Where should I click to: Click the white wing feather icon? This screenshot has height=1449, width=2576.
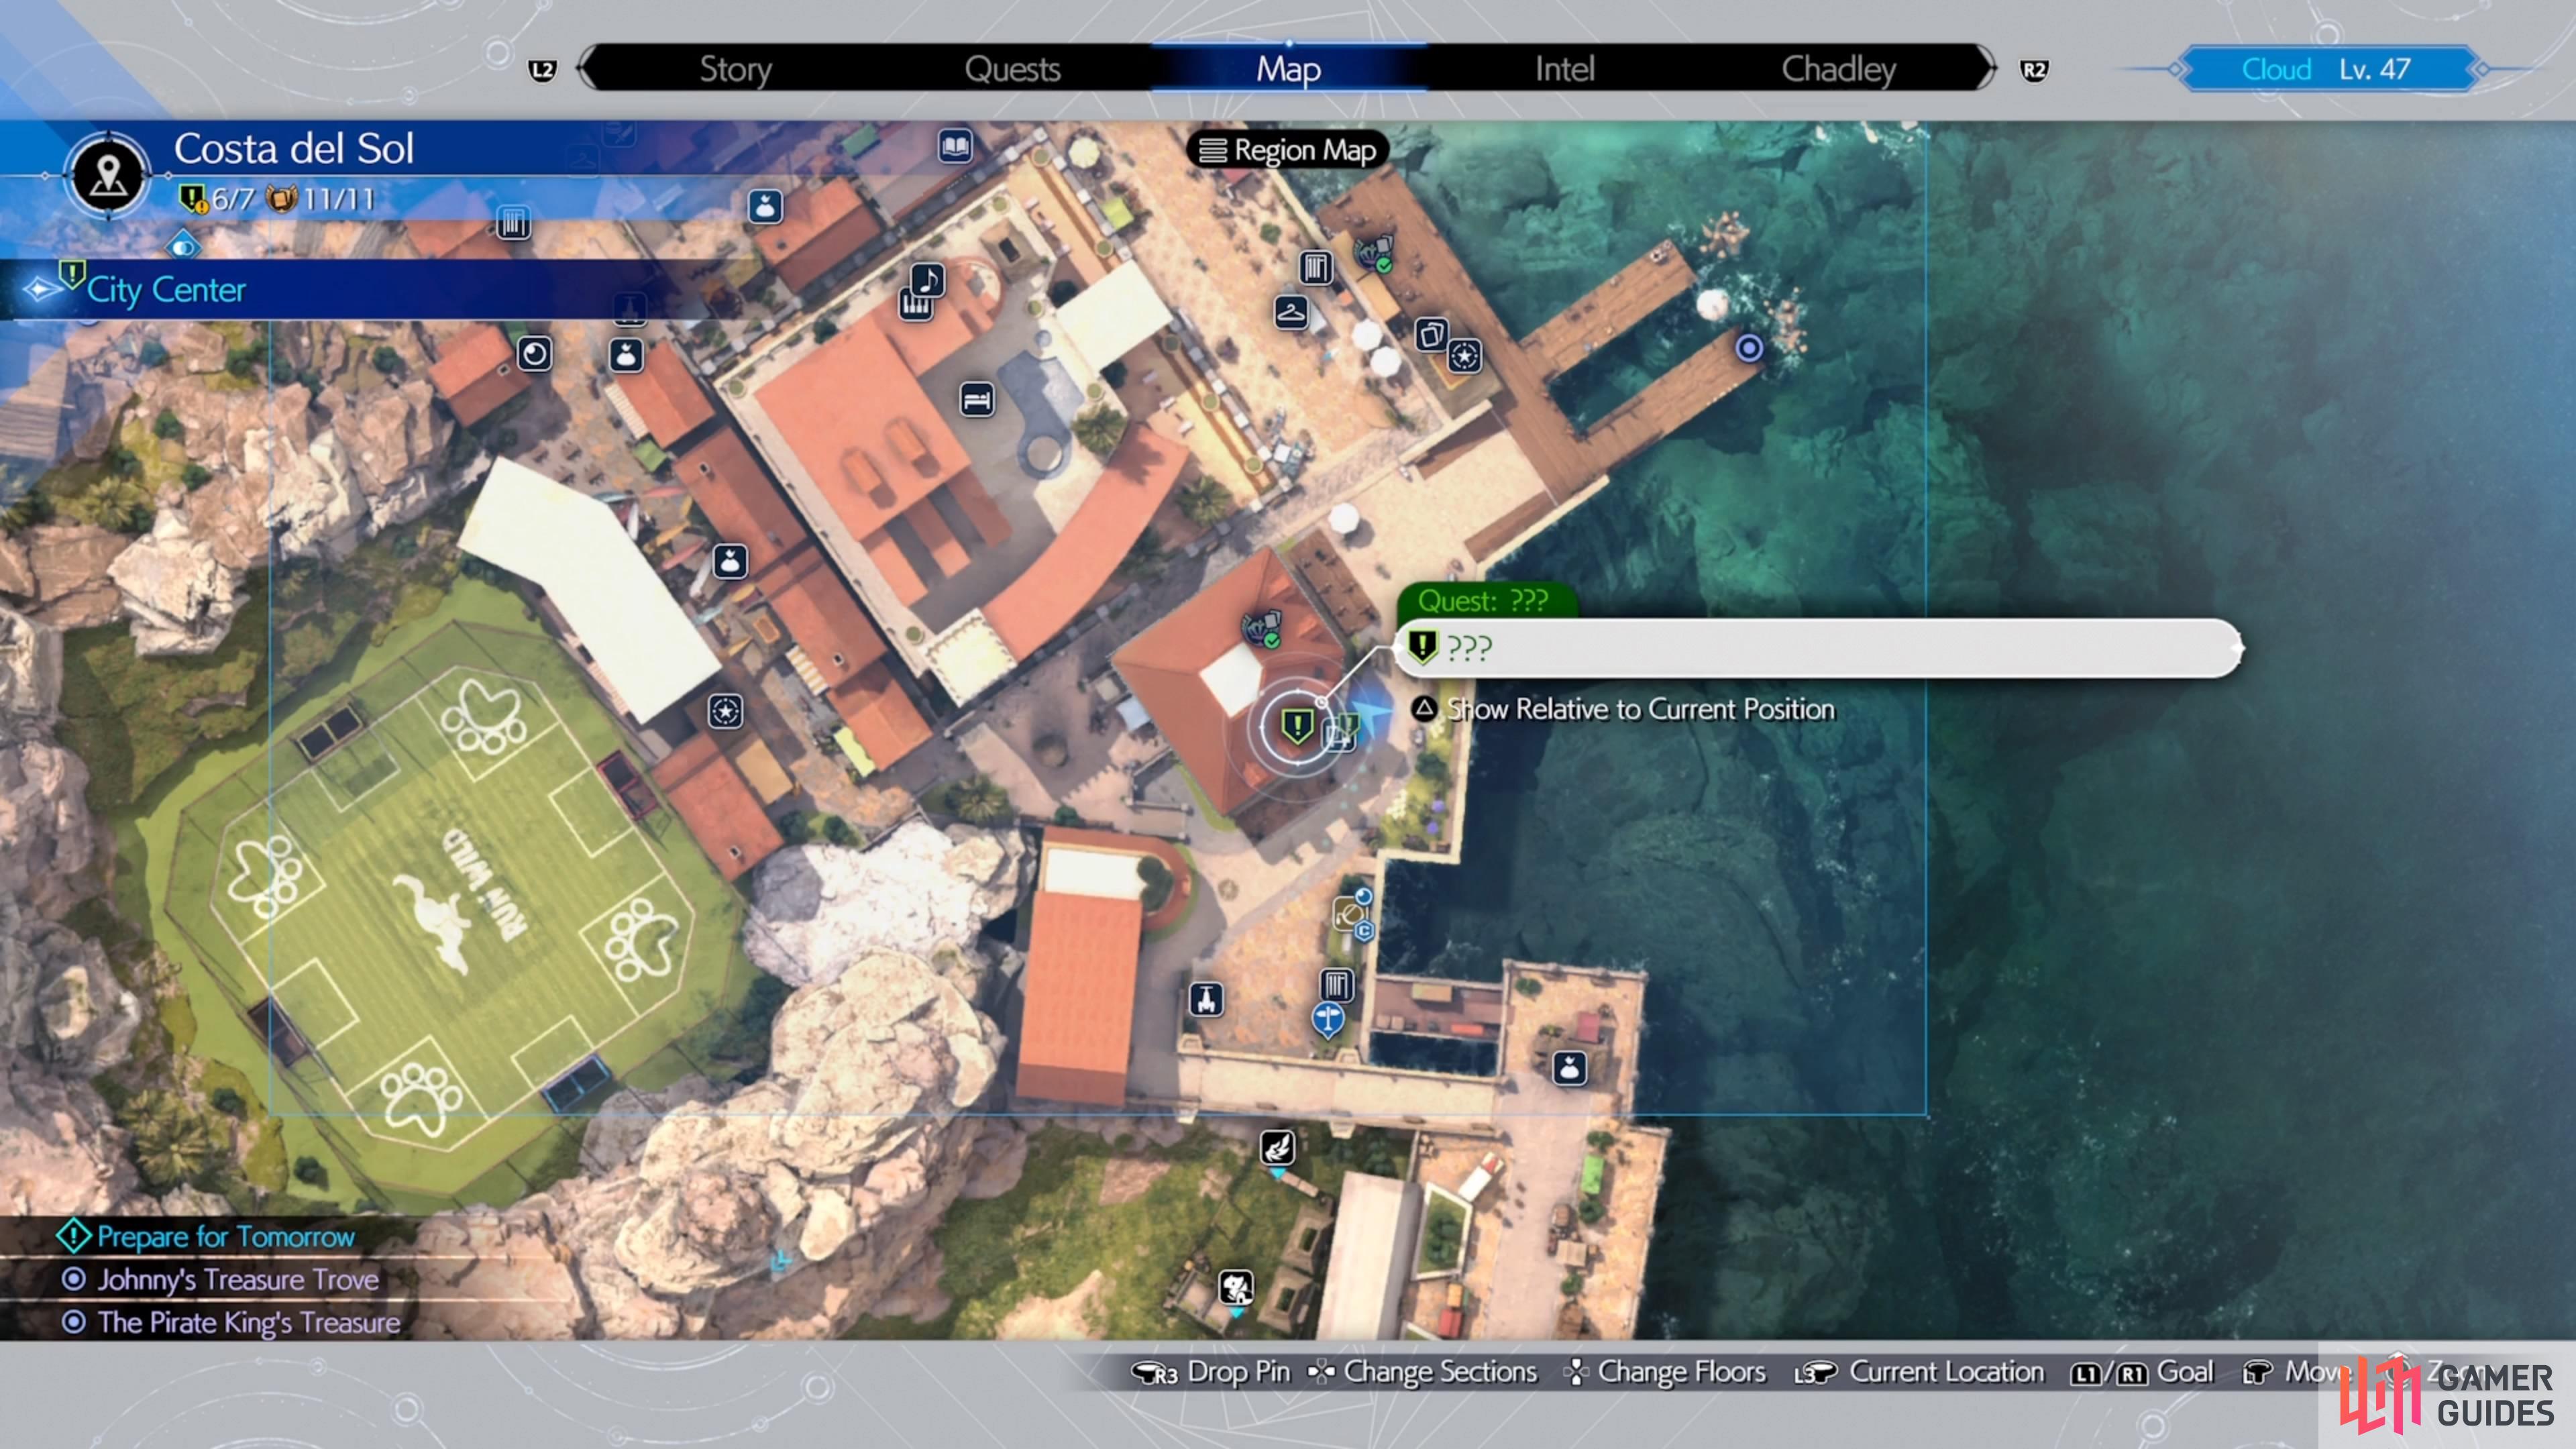tap(1277, 1147)
